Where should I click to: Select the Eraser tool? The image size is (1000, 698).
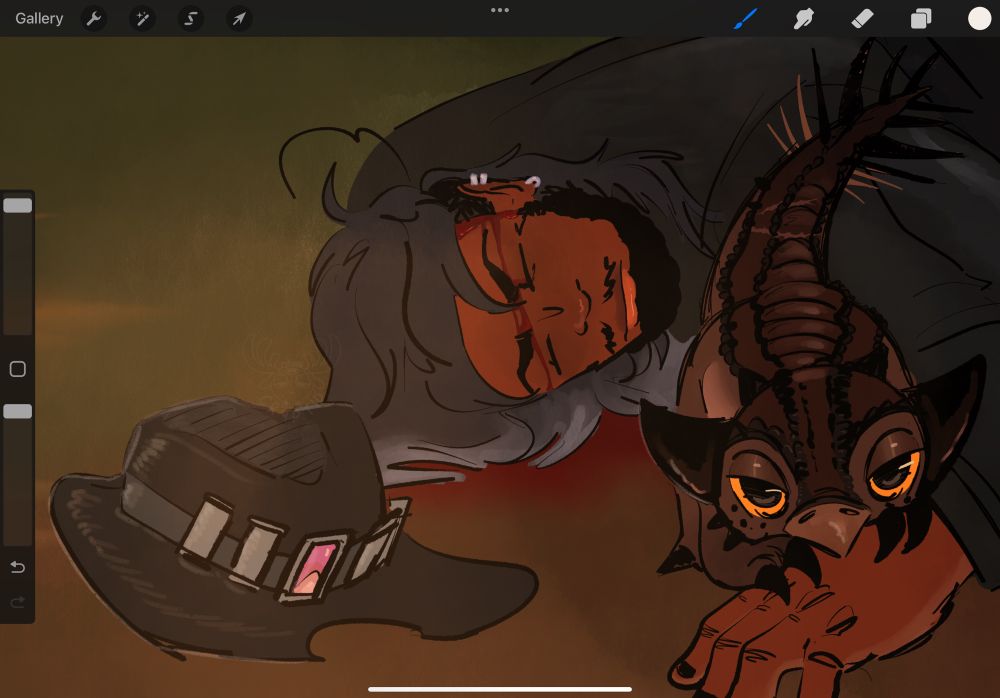click(x=862, y=19)
